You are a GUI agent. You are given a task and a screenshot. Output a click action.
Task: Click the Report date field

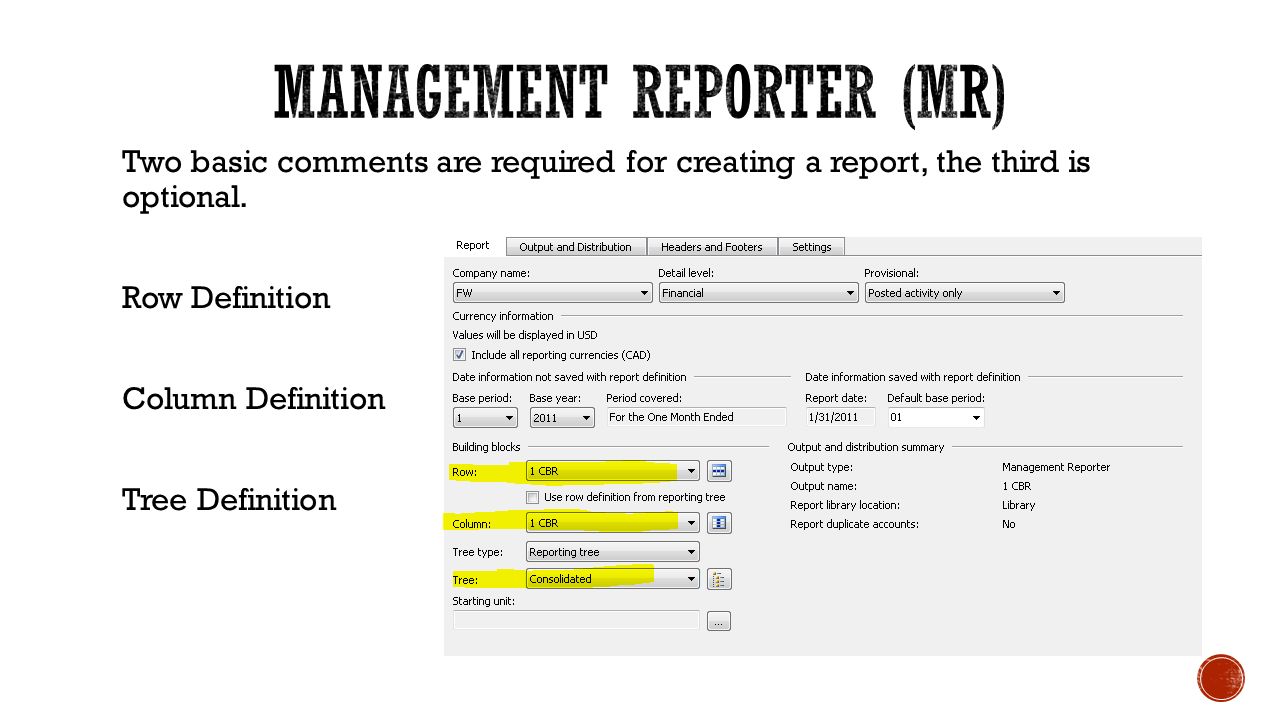click(x=841, y=417)
